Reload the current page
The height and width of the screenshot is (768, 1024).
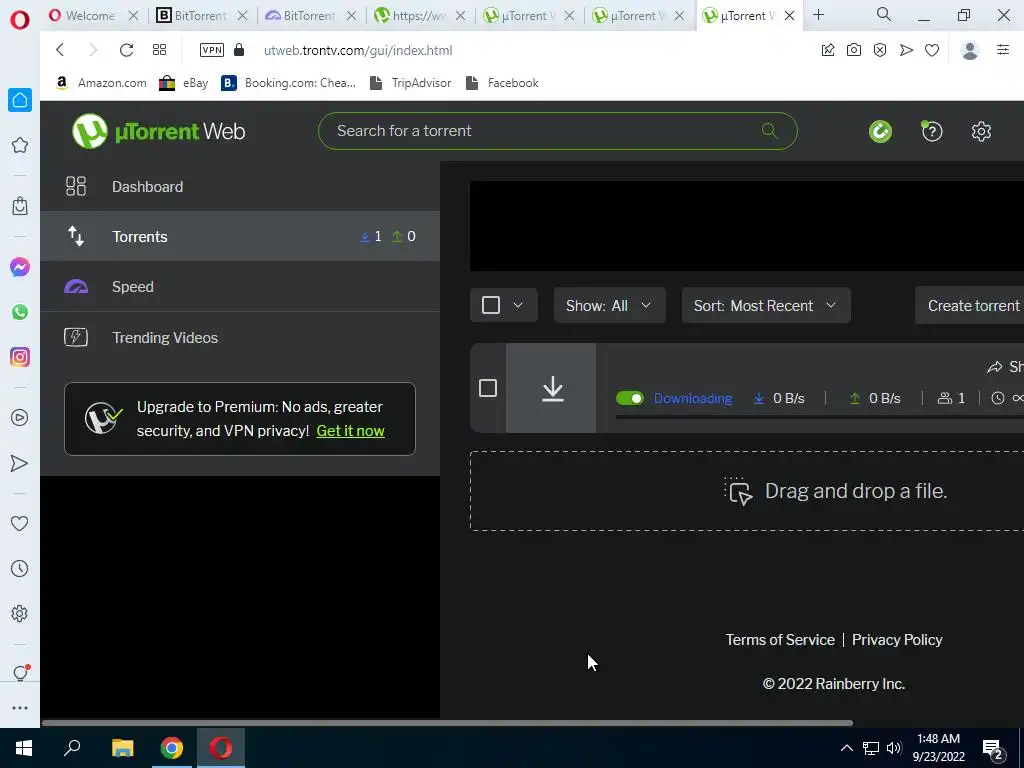127,50
